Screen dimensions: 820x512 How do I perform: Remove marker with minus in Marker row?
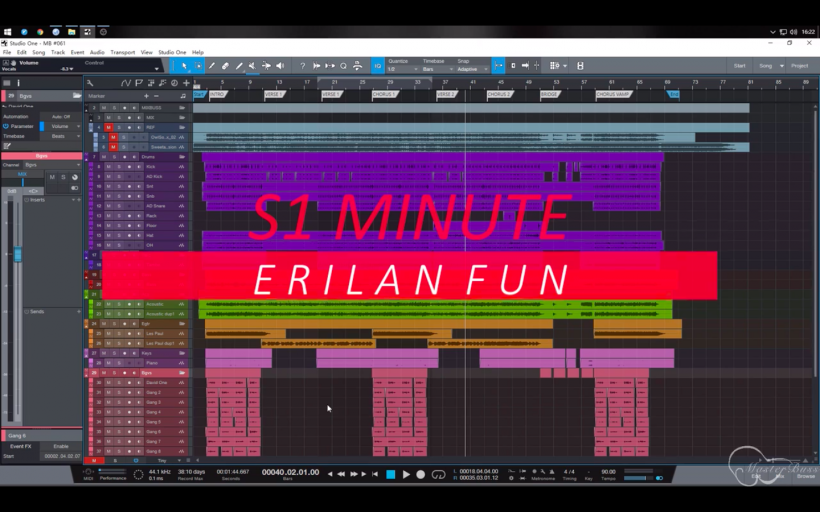(156, 96)
